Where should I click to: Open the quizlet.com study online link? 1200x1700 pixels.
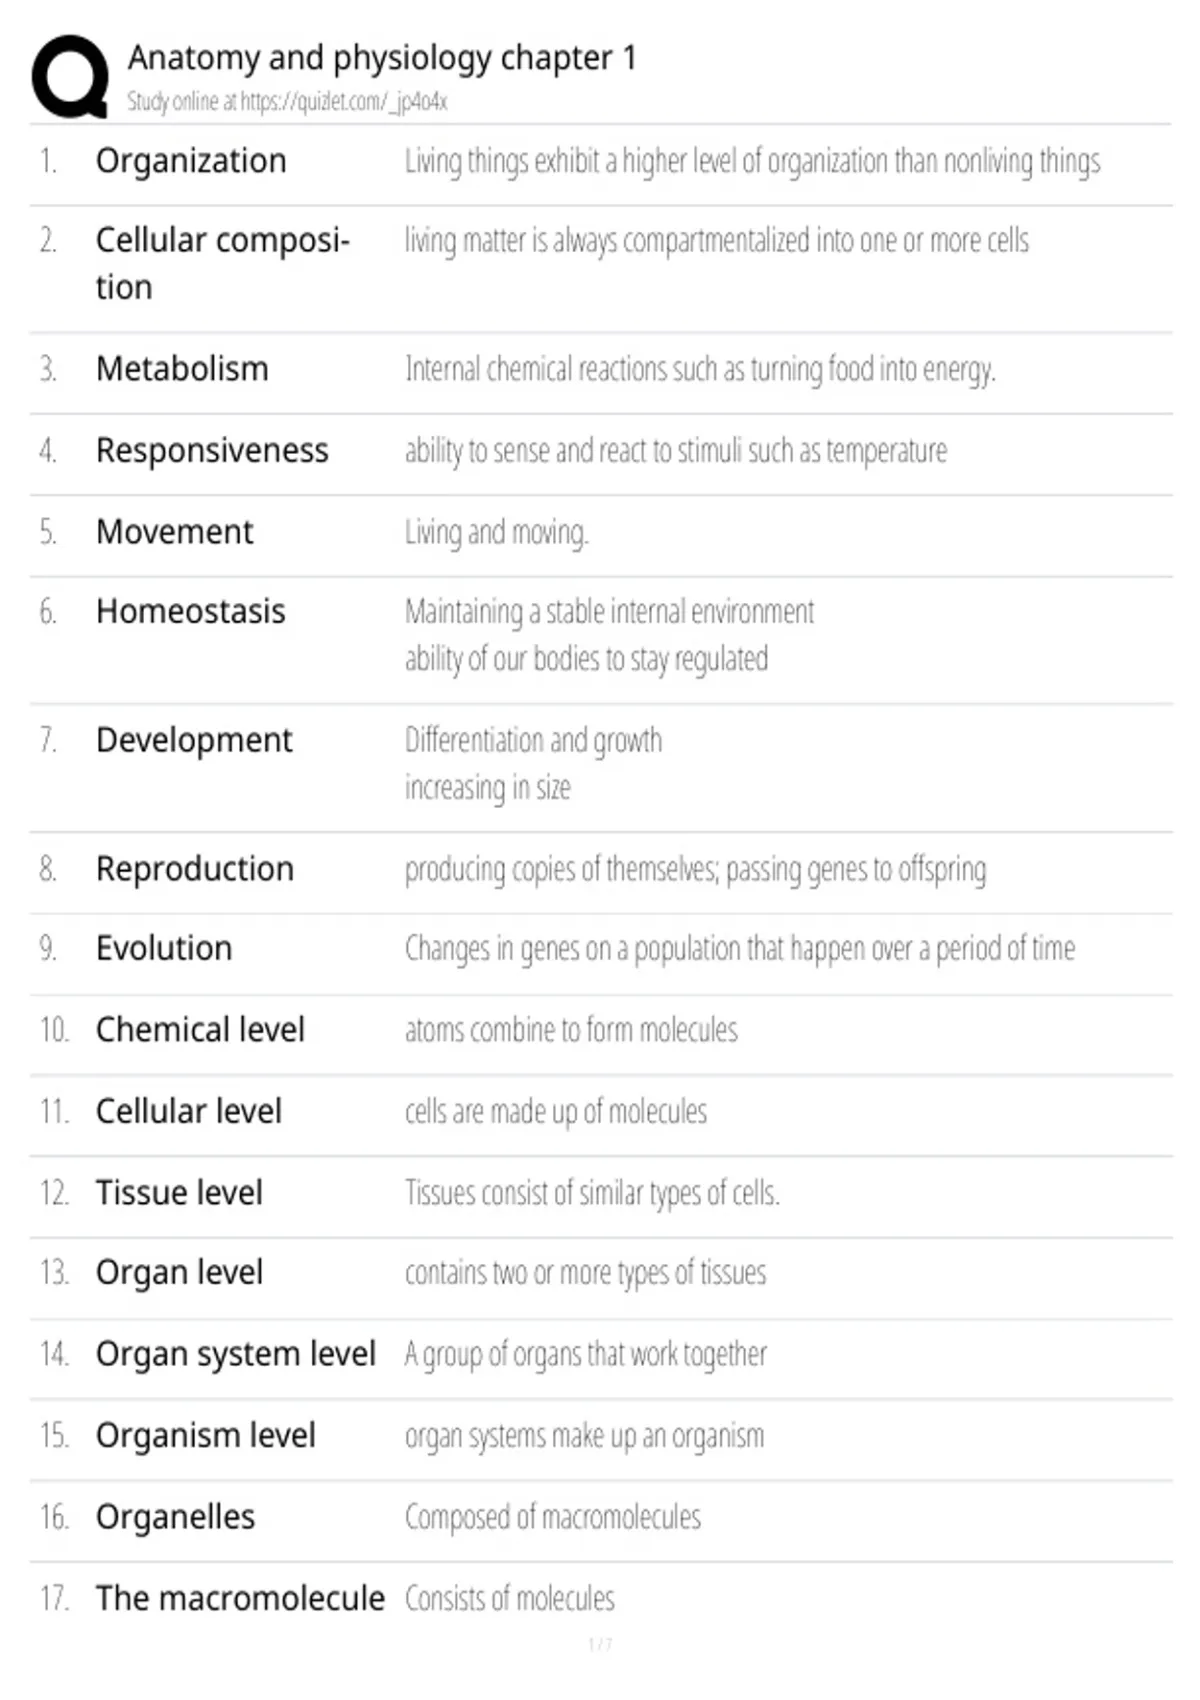pos(287,101)
